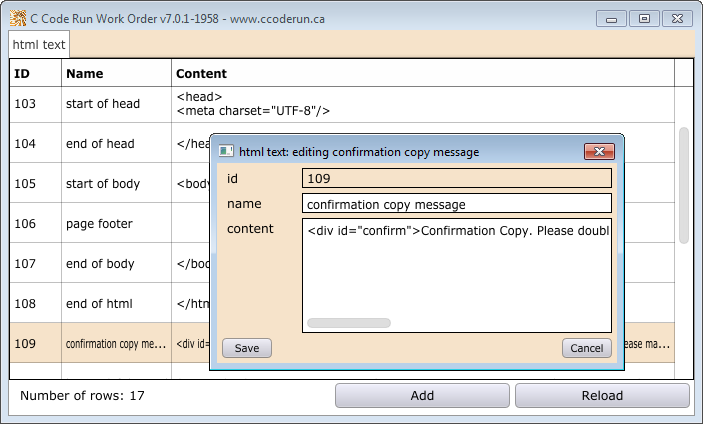Click the content area's horizontal scrollbar

pyautogui.click(x=349, y=323)
